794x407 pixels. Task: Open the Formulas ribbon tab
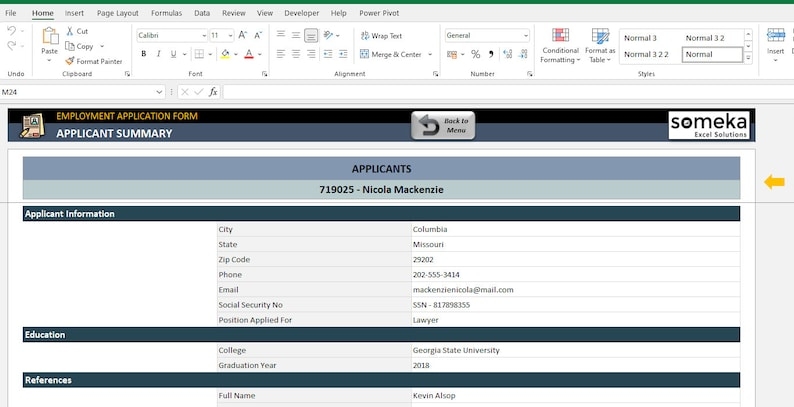pyautogui.click(x=166, y=13)
